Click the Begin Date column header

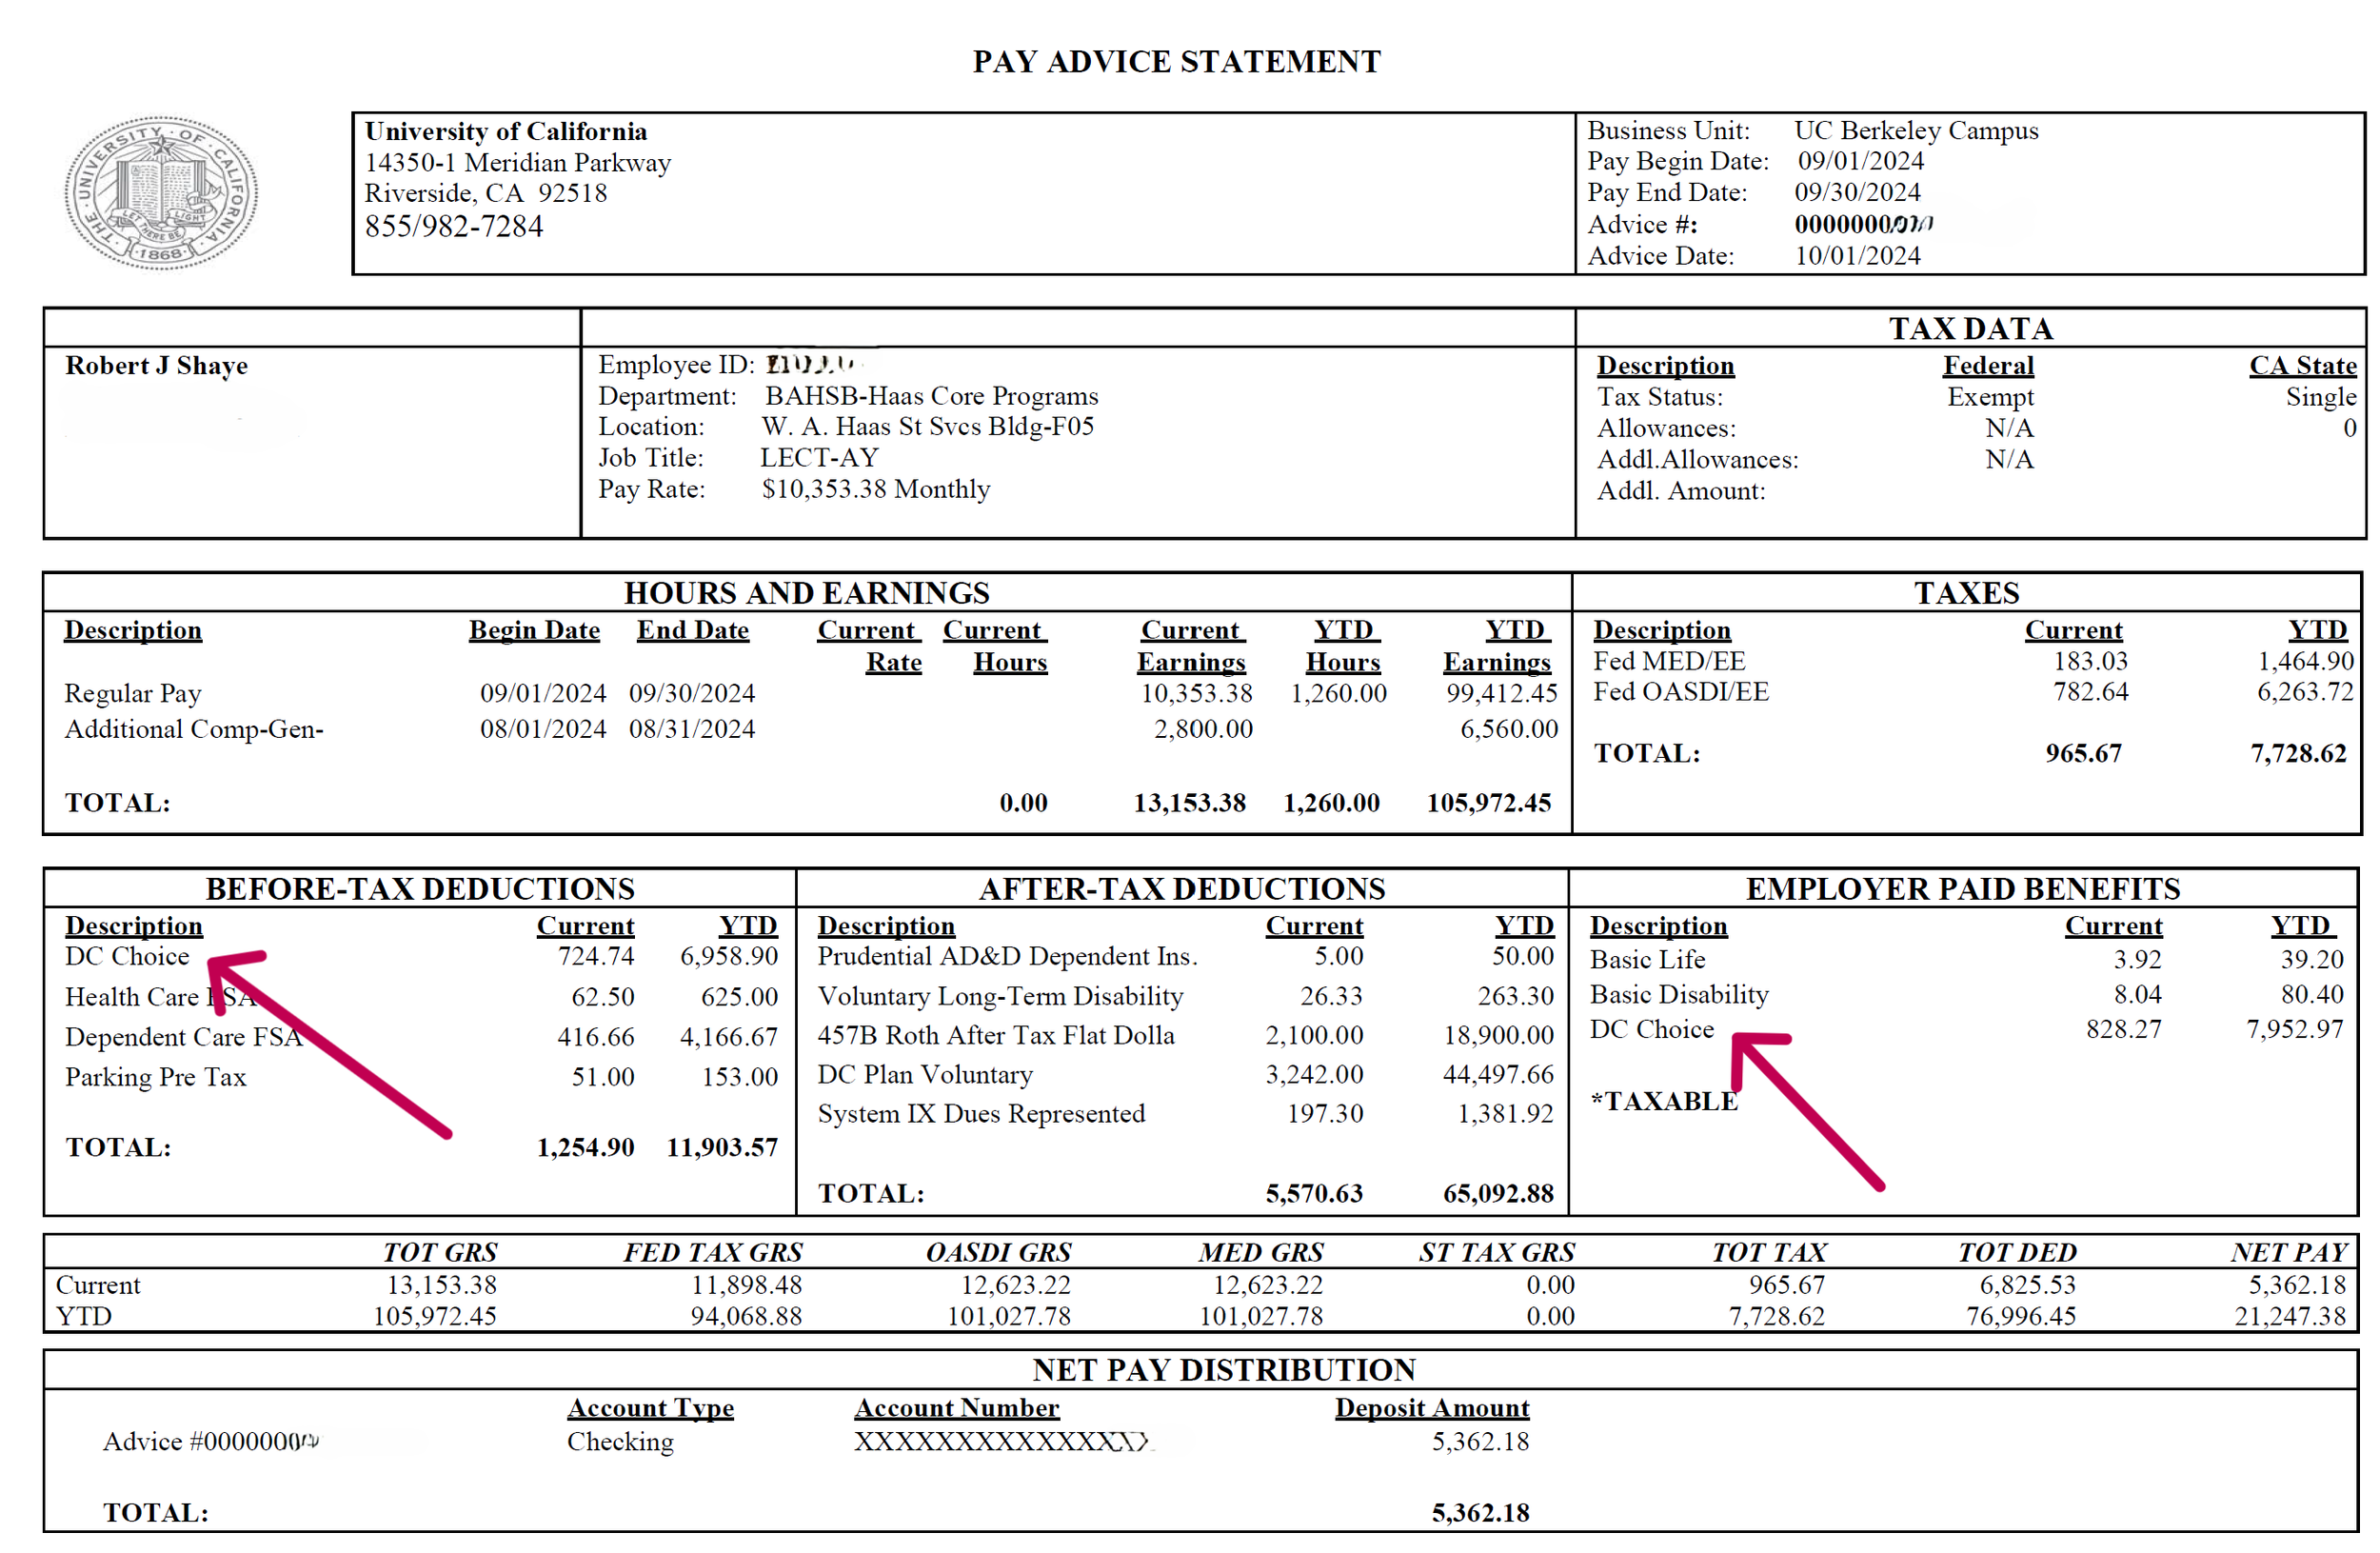click(534, 631)
